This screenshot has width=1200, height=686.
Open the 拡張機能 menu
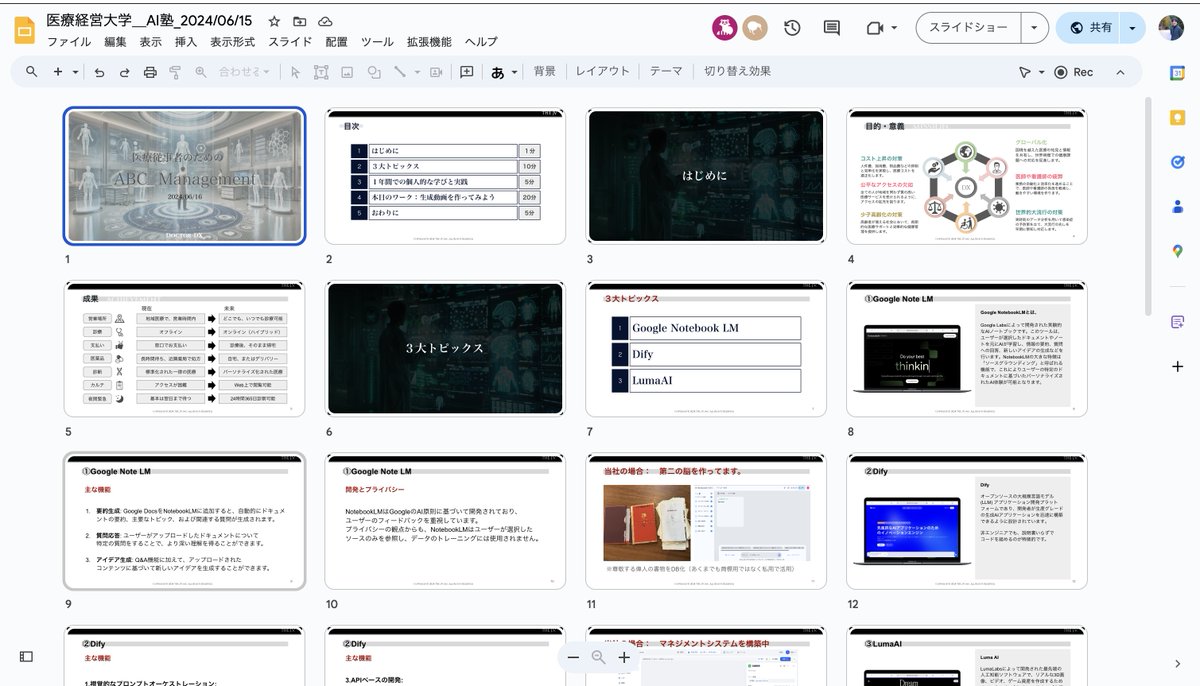click(x=428, y=42)
